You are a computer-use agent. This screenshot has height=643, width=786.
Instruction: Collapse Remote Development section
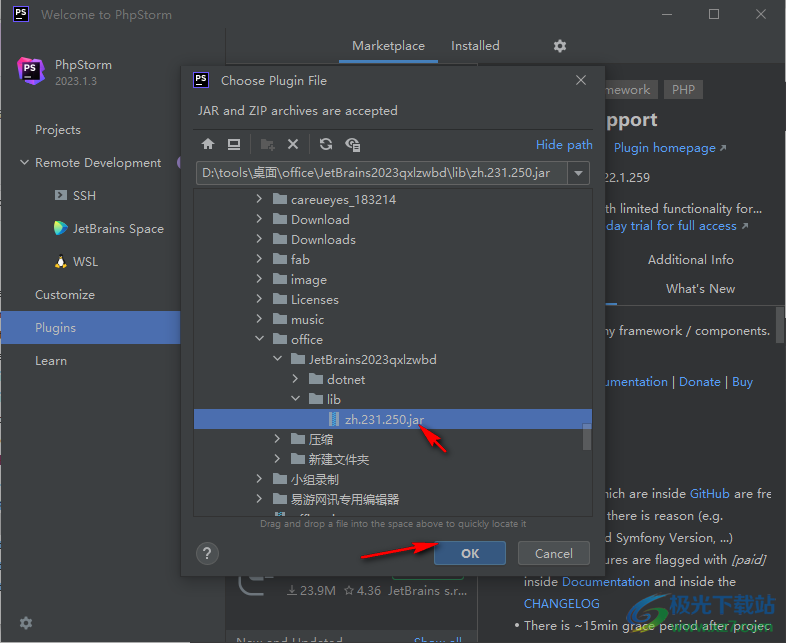click(24, 162)
